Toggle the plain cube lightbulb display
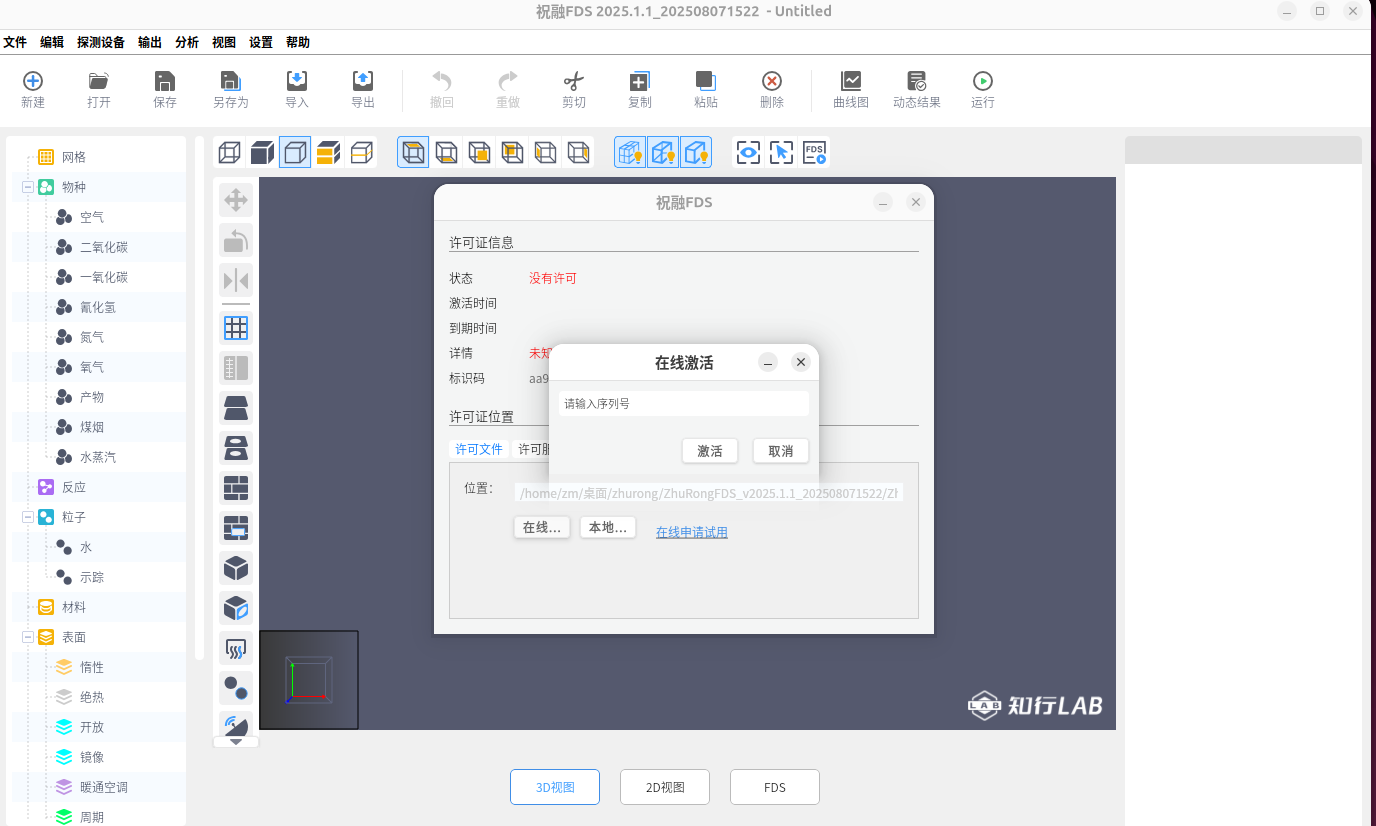The width and height of the screenshot is (1376, 826). point(696,152)
